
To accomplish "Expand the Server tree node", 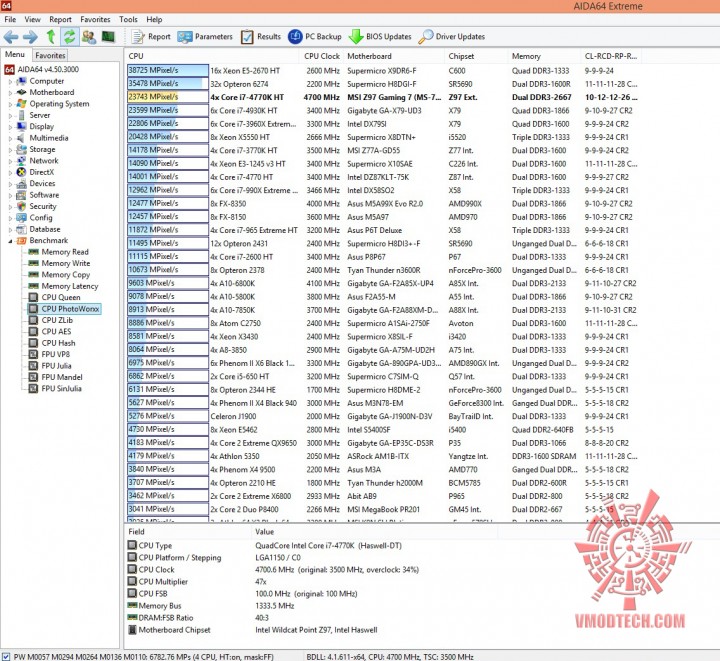I will pos(10,116).
